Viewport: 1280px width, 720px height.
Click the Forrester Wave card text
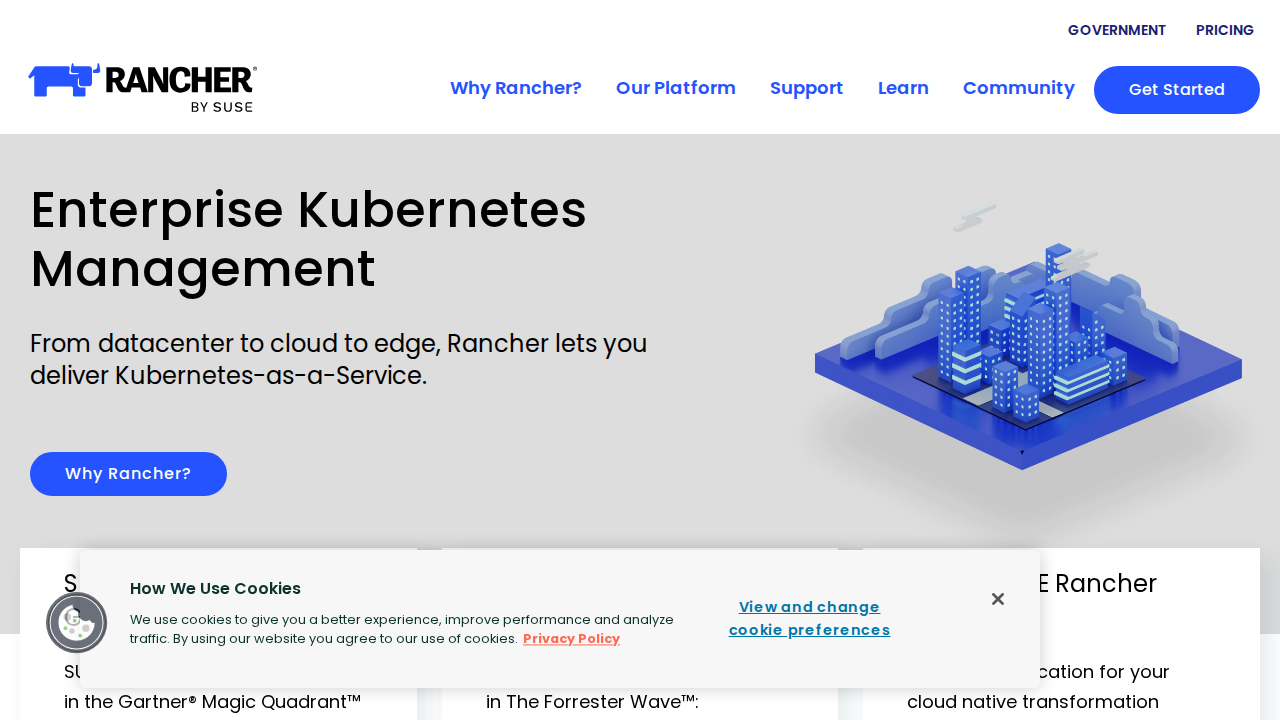coord(592,702)
